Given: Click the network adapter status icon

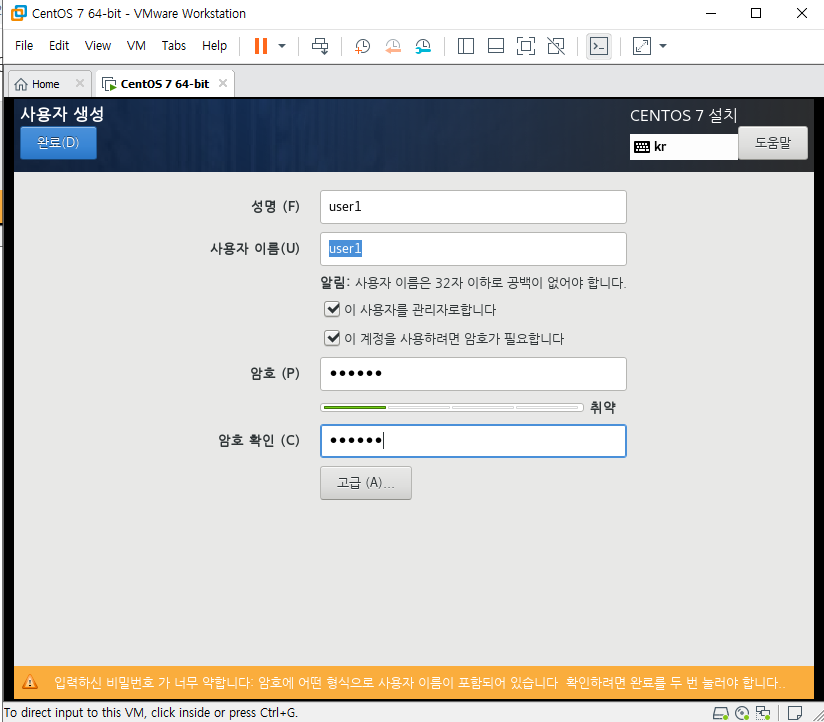Looking at the screenshot, I should [x=763, y=713].
